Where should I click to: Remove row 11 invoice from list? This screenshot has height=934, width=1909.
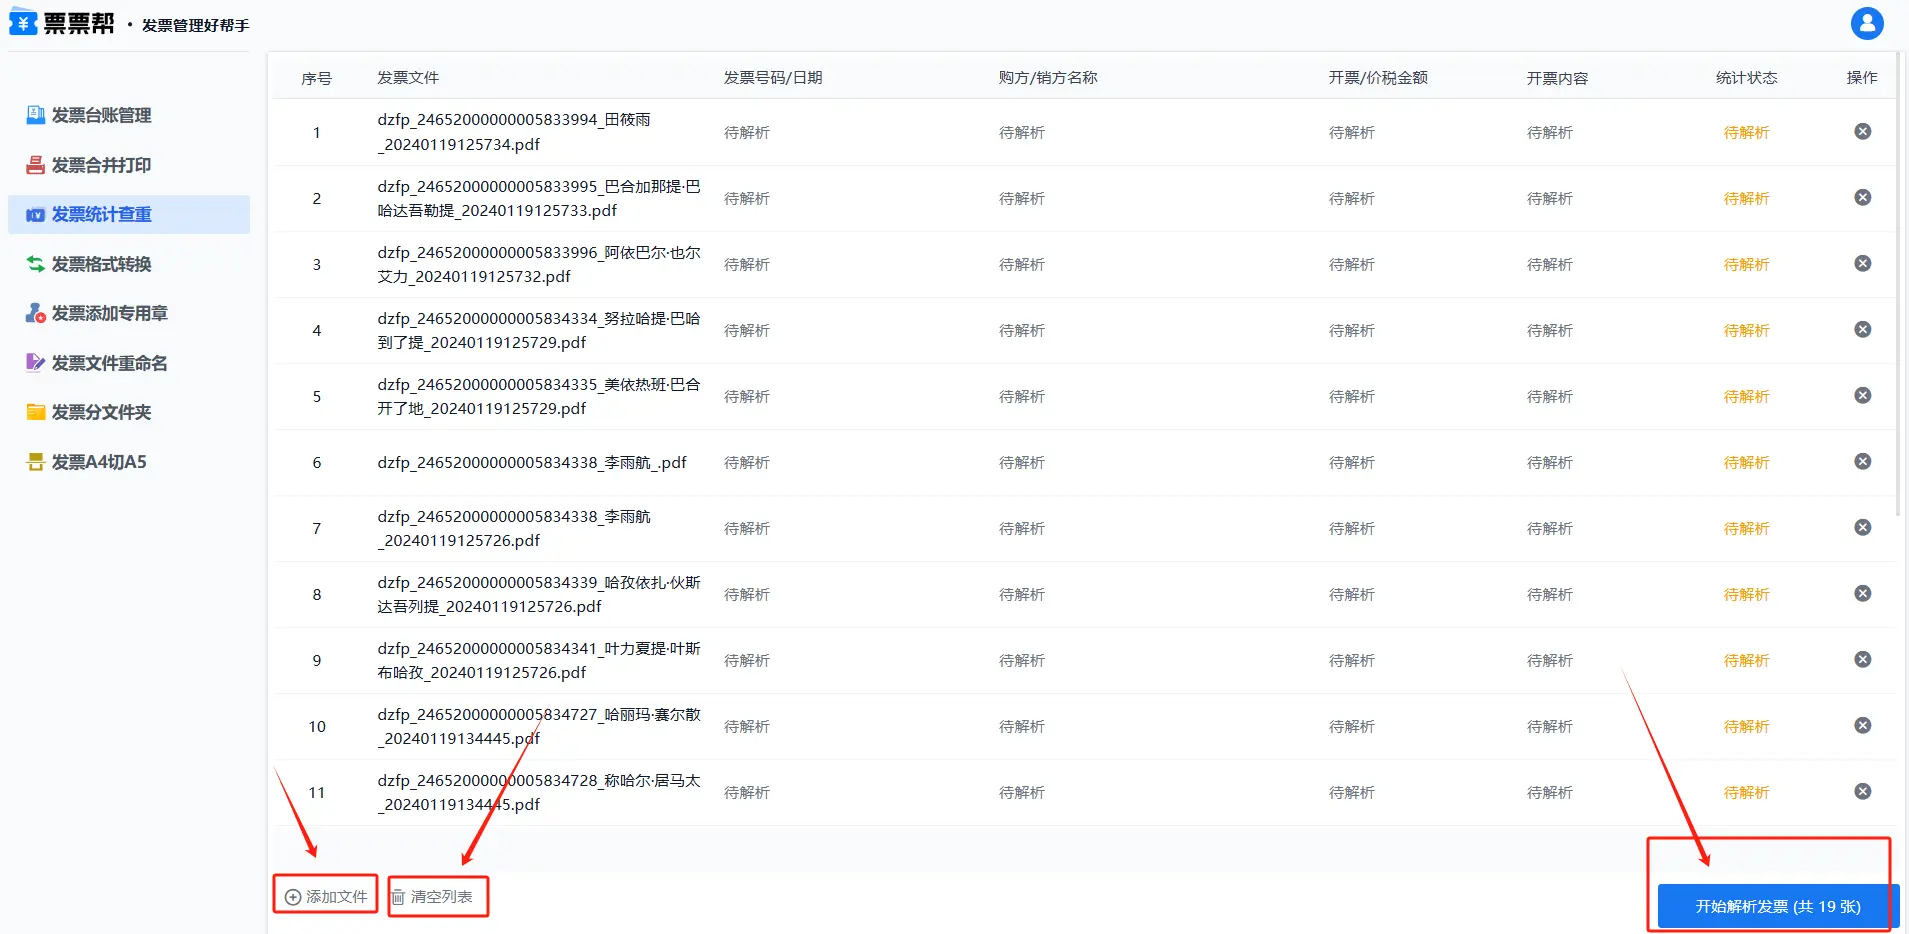1862,791
